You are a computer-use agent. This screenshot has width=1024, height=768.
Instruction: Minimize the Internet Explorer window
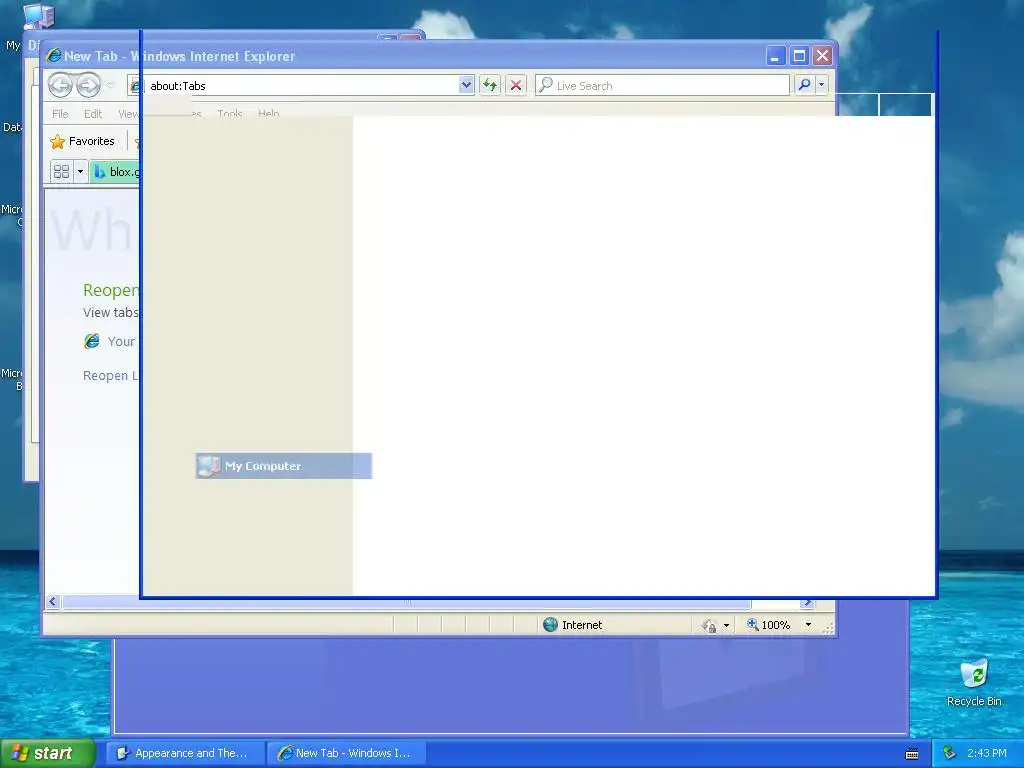tap(775, 56)
